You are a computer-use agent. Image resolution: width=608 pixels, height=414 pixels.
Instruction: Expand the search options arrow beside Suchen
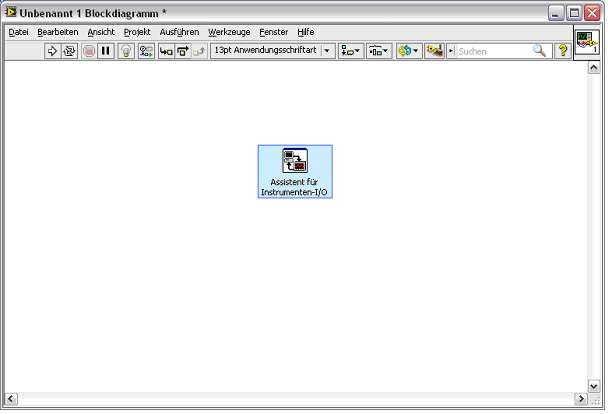[451, 51]
